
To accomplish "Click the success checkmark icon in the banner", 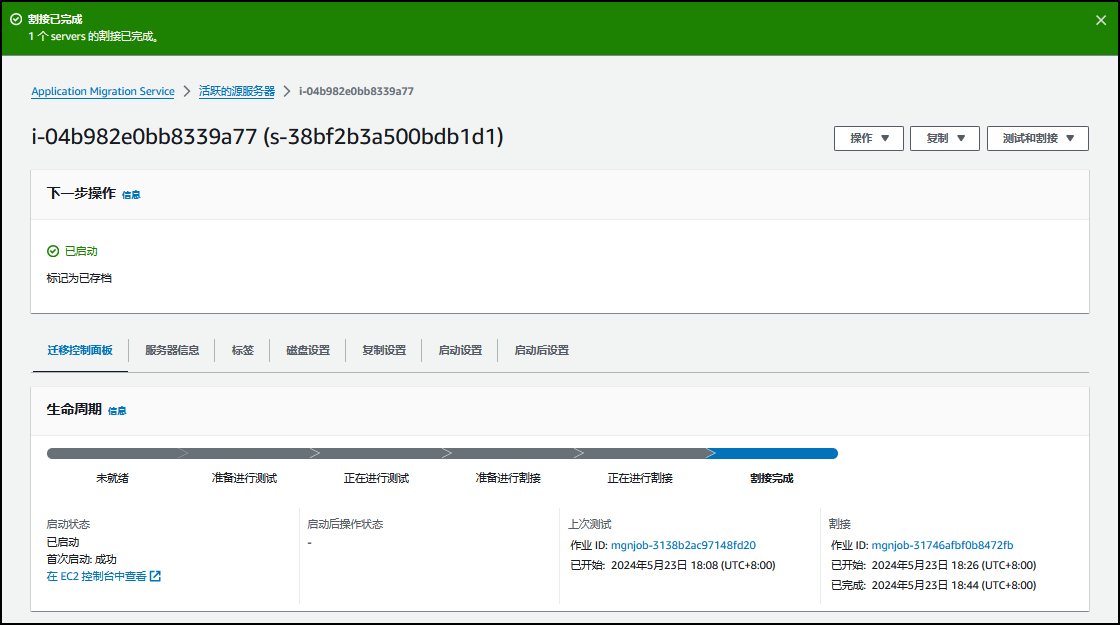I will [16, 19].
